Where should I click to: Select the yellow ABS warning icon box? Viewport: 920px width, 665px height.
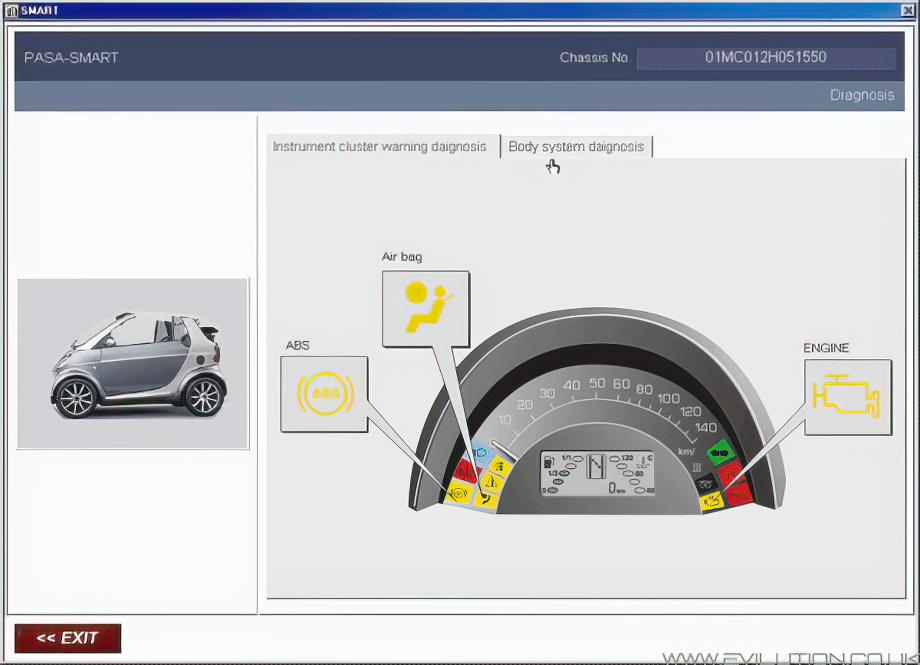tap(324, 394)
